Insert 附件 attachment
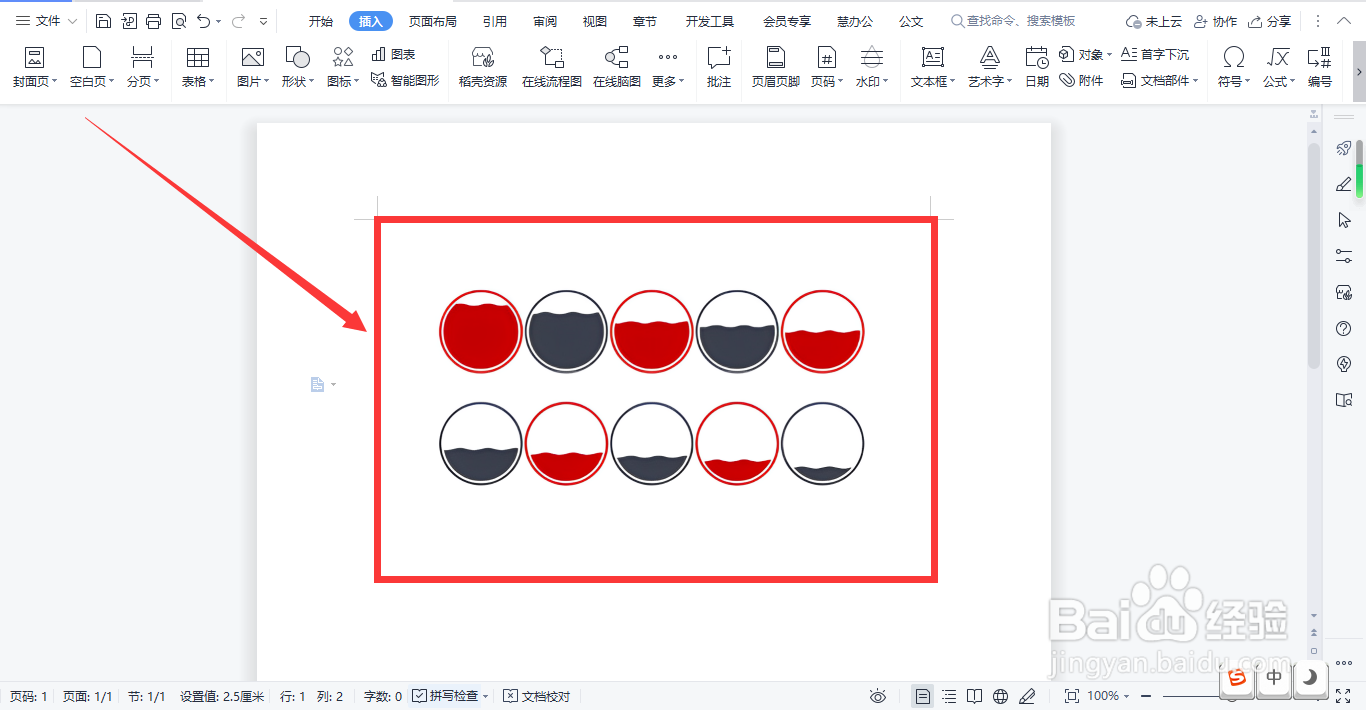The width and height of the screenshot is (1366, 710). (x=1081, y=80)
